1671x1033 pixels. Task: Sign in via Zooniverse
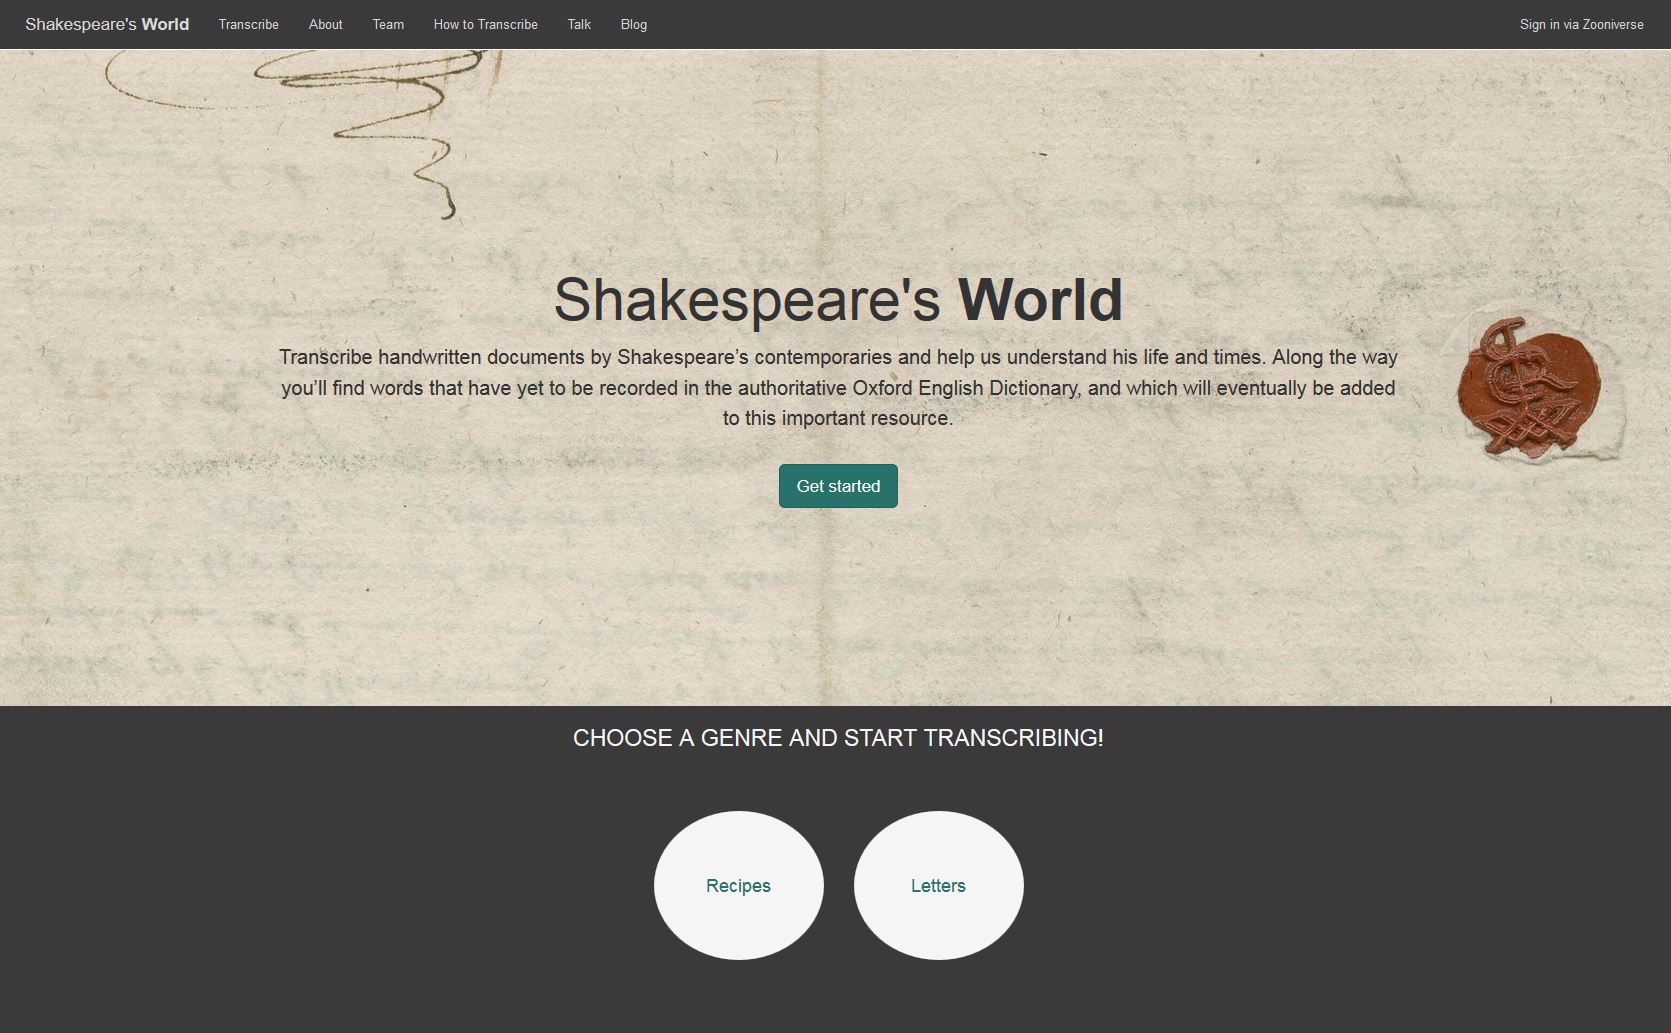pyautogui.click(x=1581, y=24)
